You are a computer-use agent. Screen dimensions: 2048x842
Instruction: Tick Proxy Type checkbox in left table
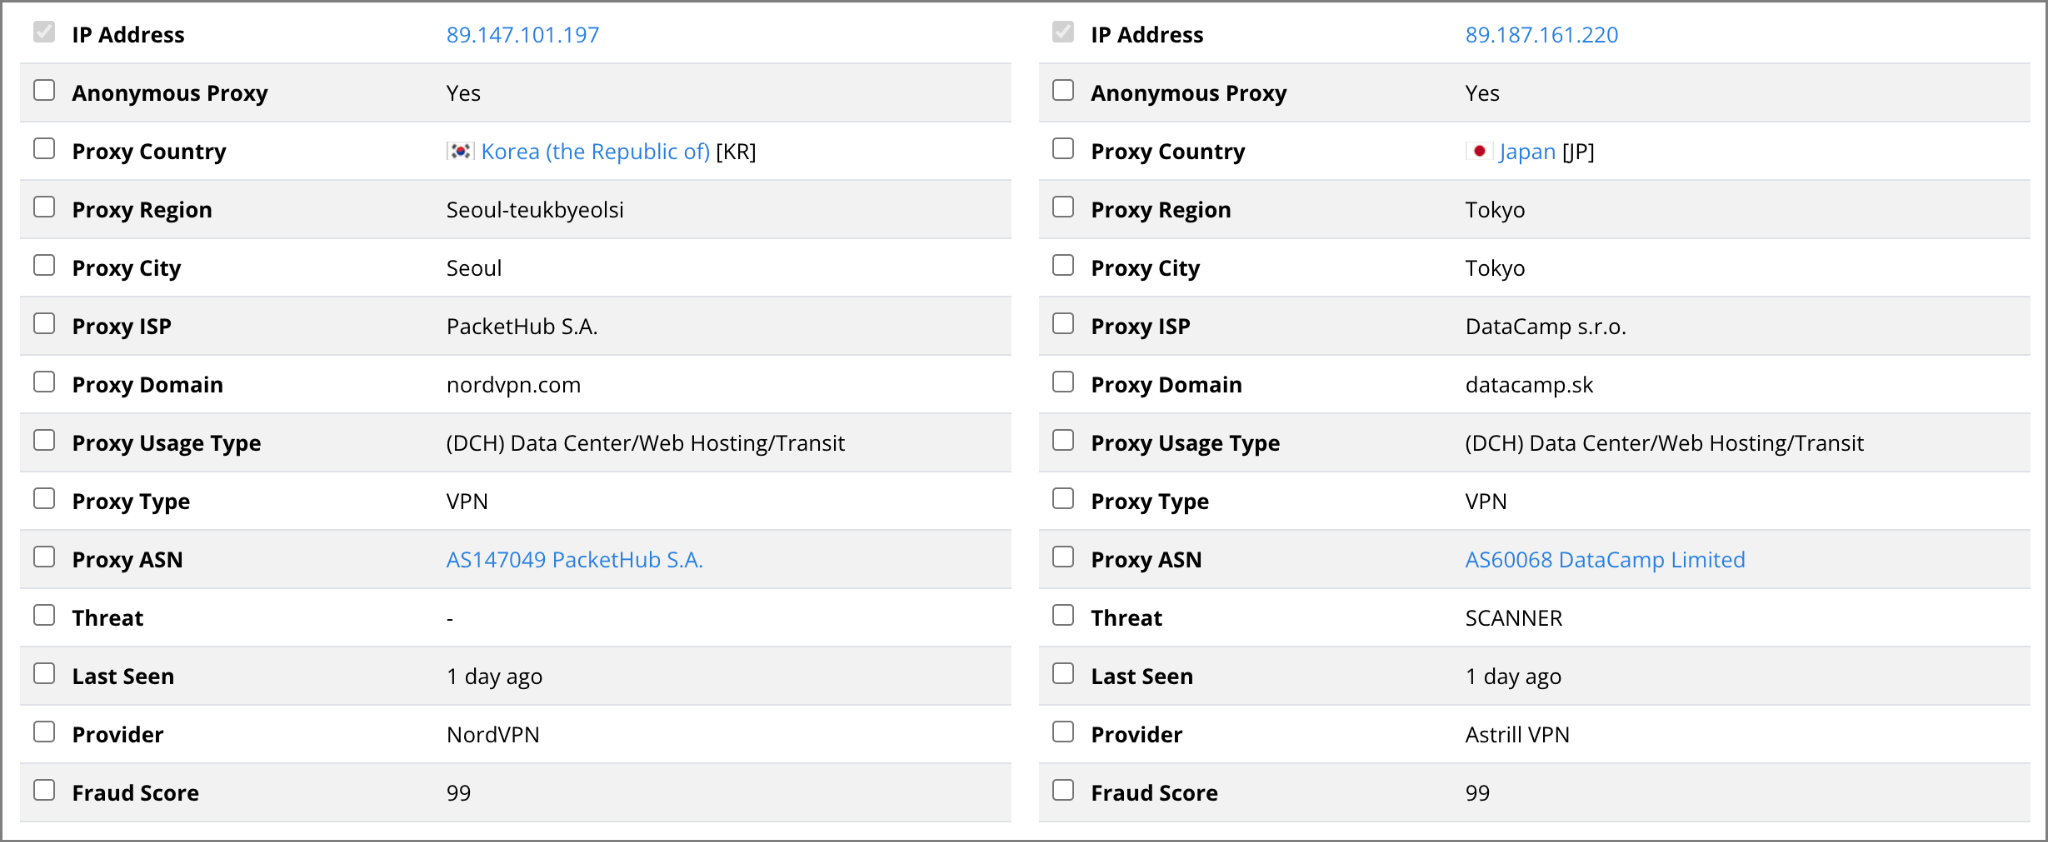click(44, 498)
